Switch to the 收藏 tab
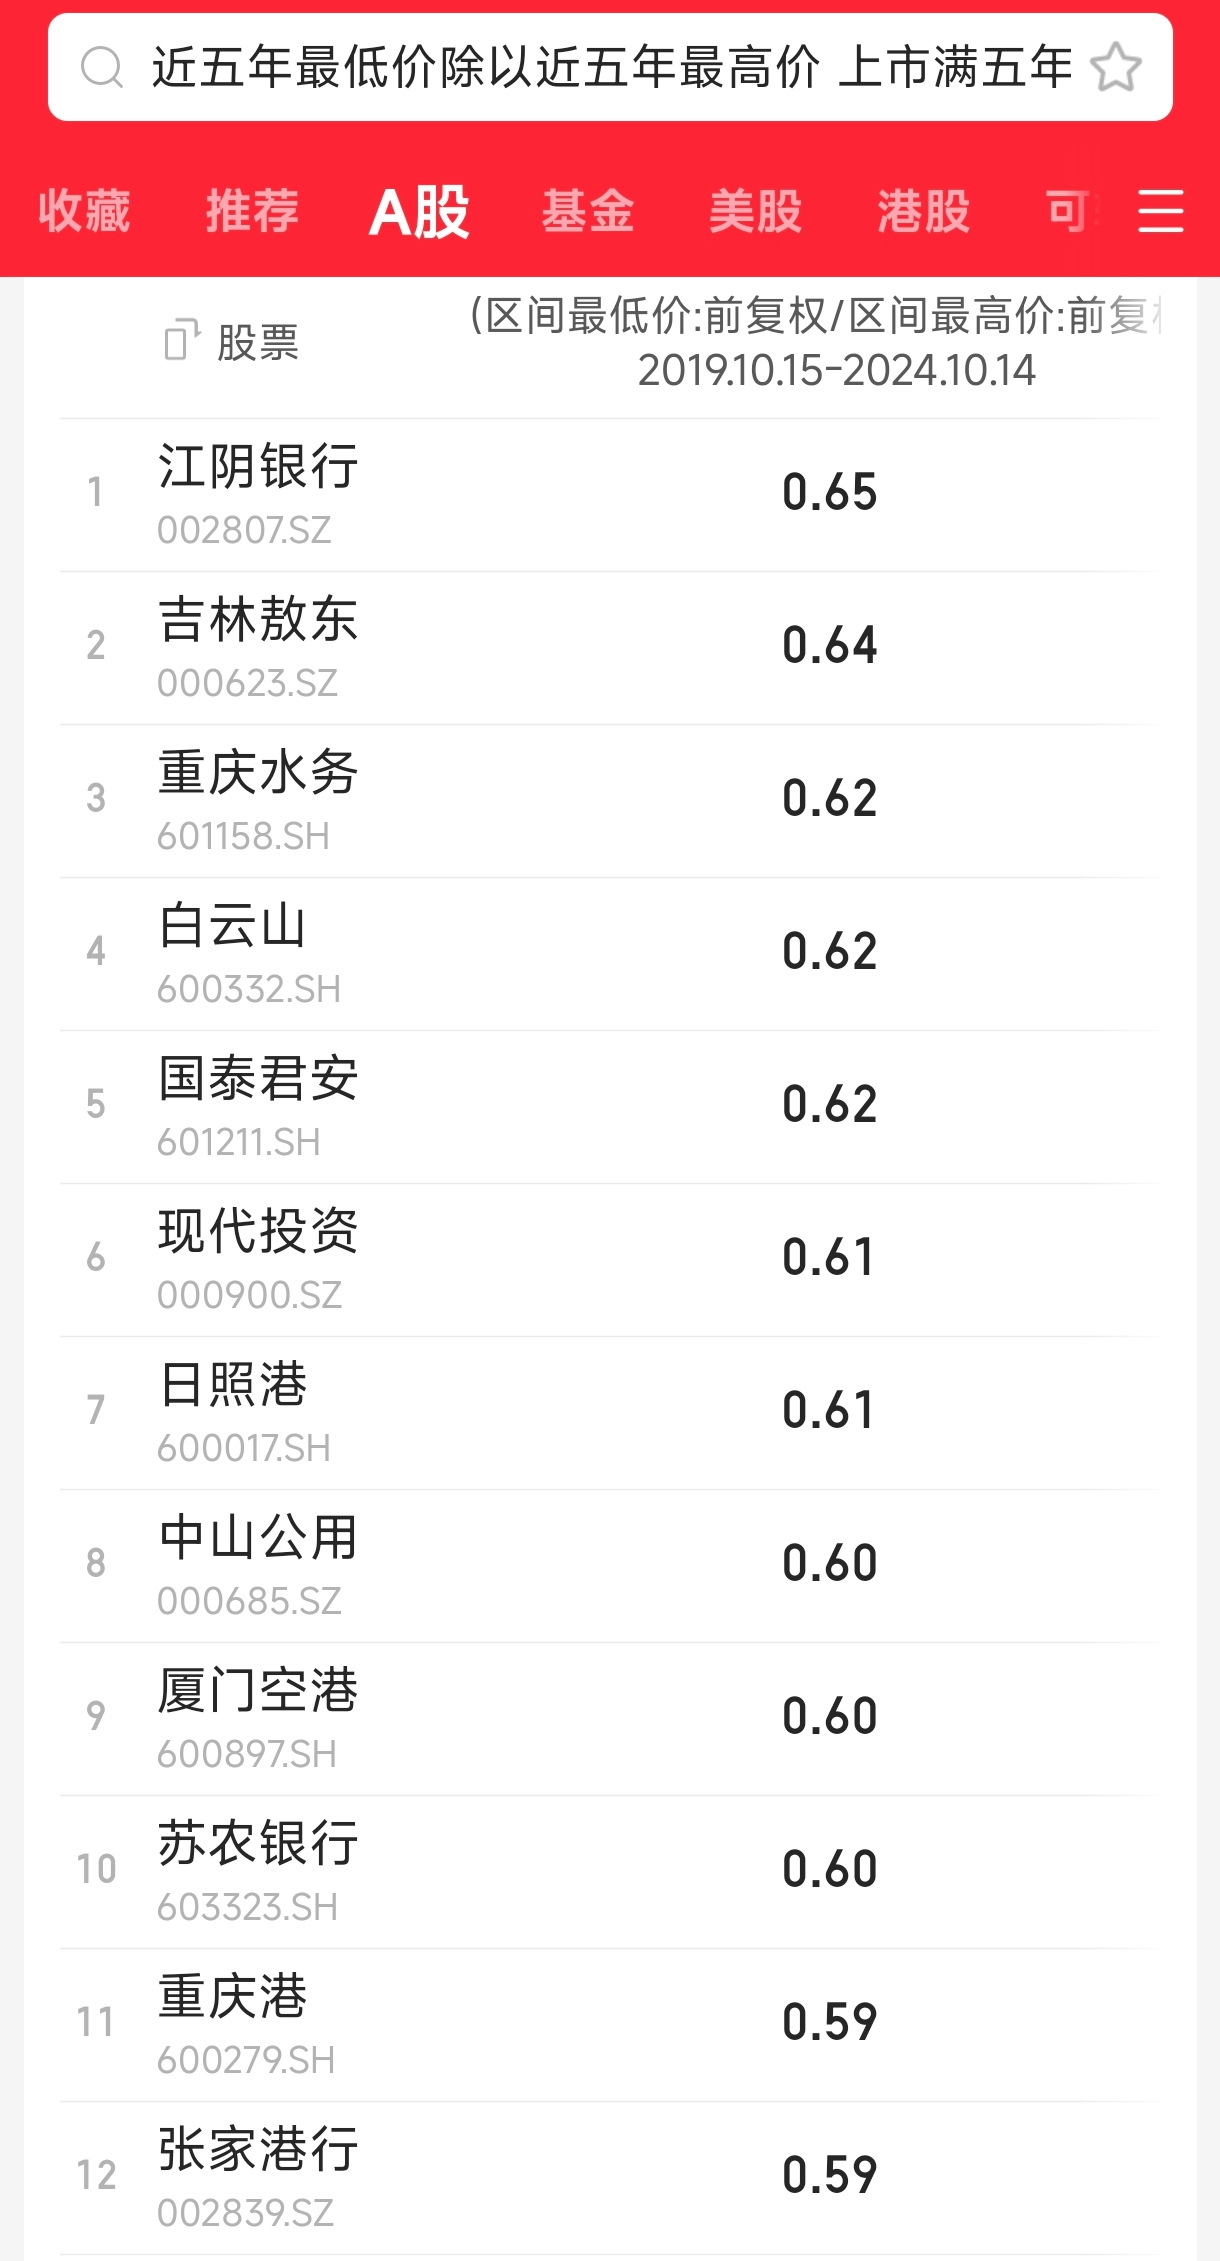This screenshot has height=2261, width=1220. click(x=85, y=211)
